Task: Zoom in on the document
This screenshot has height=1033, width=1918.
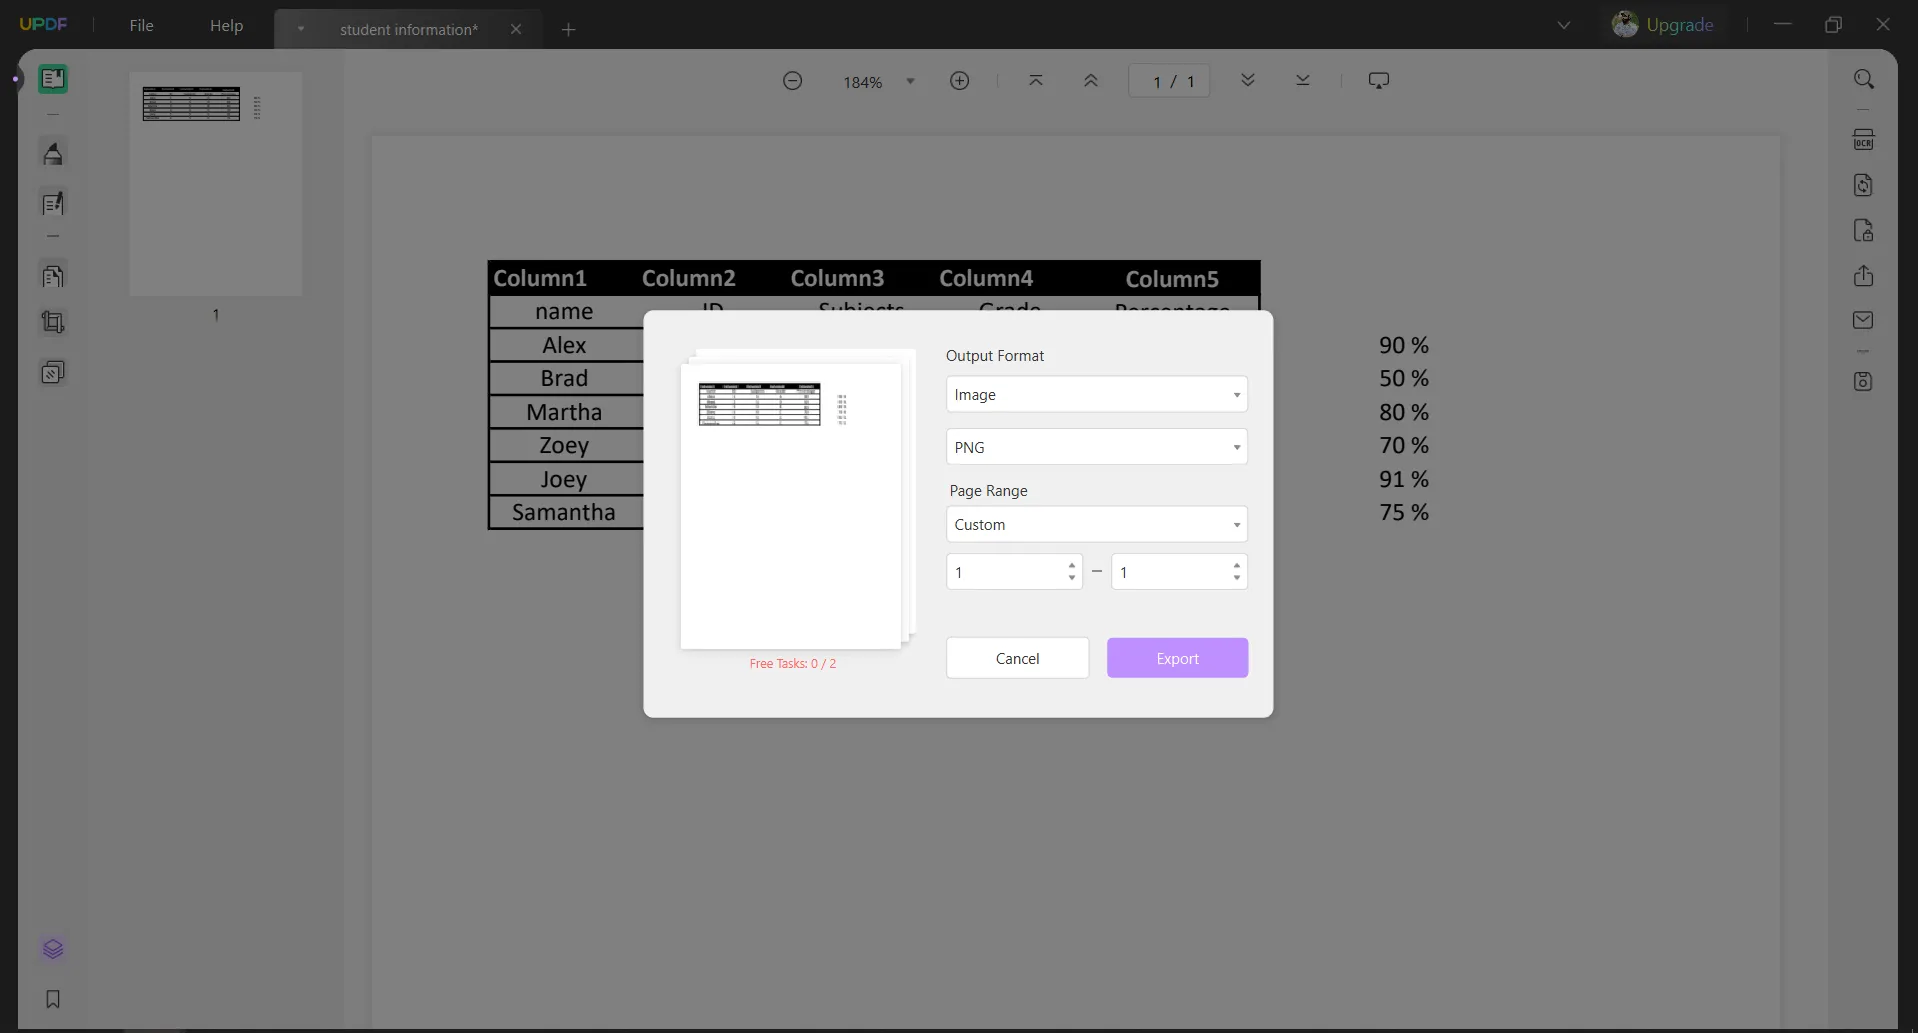Action: click(x=959, y=80)
